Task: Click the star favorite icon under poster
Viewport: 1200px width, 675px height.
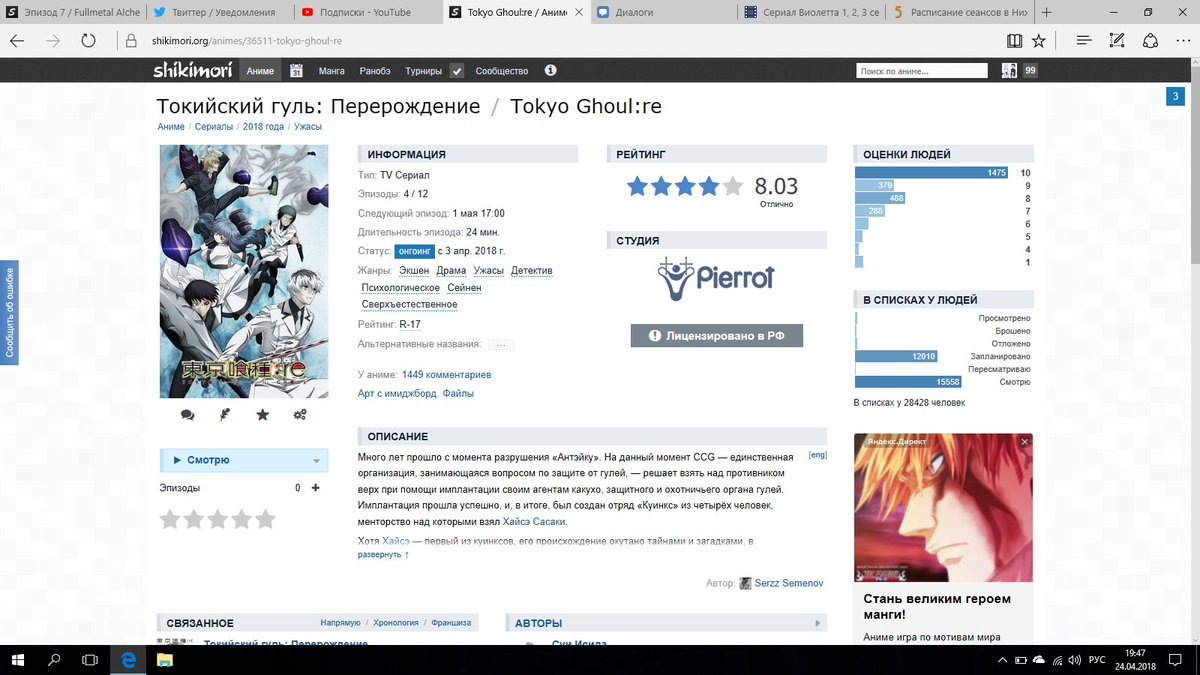Action: (x=262, y=415)
